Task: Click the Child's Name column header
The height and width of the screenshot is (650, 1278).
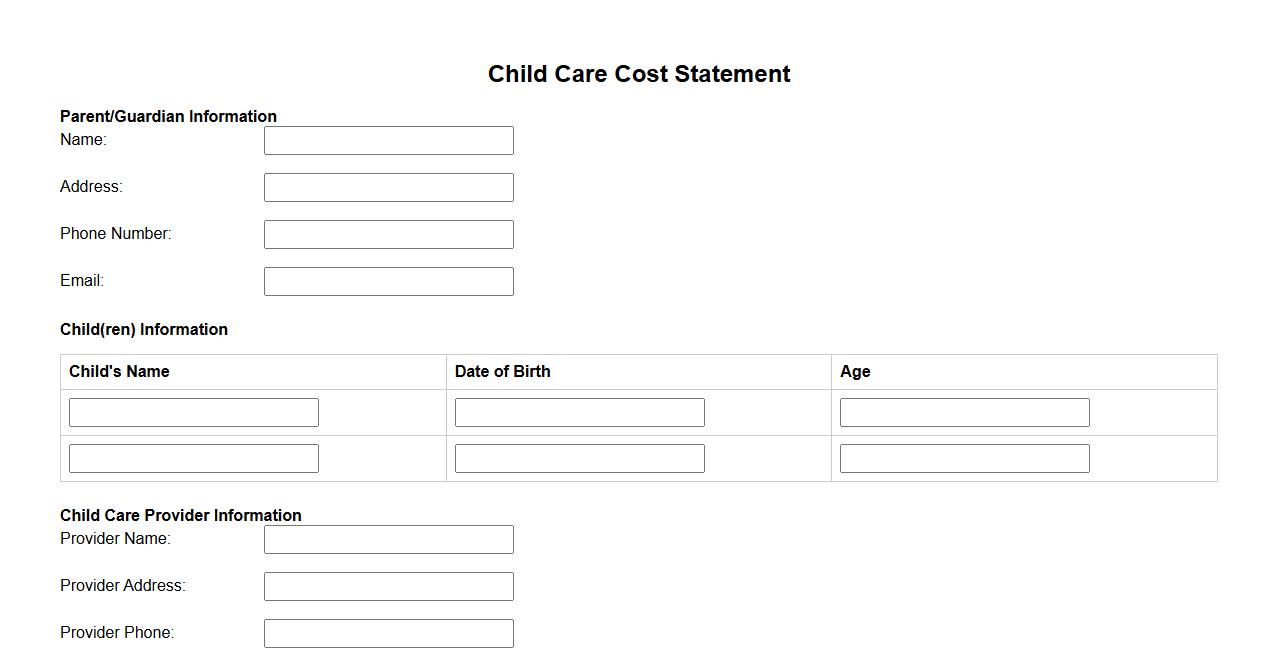Action: click(119, 372)
